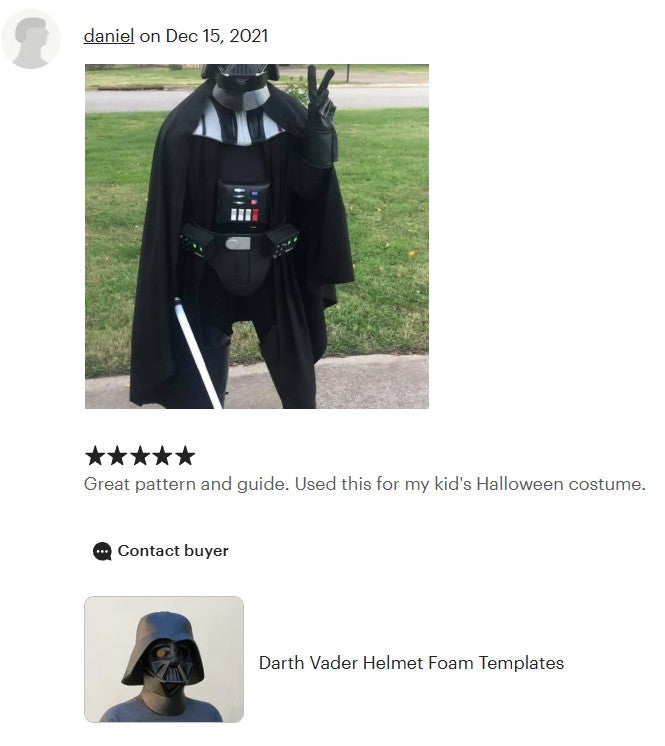665x746 pixels.
Task: Click the blue shirt in product thumbnail
Action: pyautogui.click(x=161, y=710)
